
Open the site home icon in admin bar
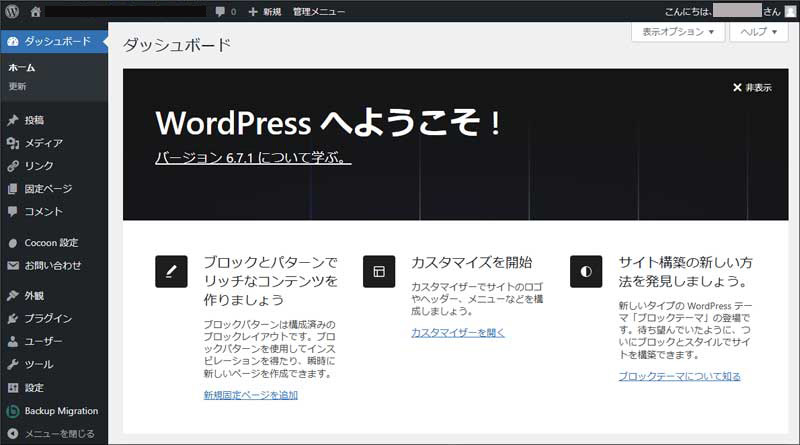click(36, 11)
